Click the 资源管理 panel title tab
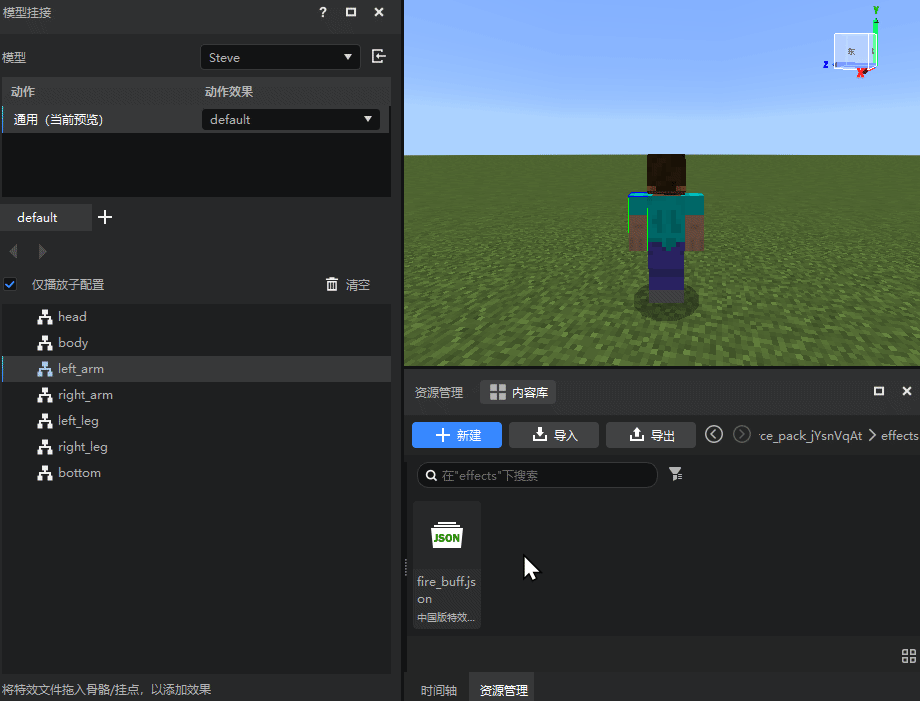920x701 pixels. (439, 392)
